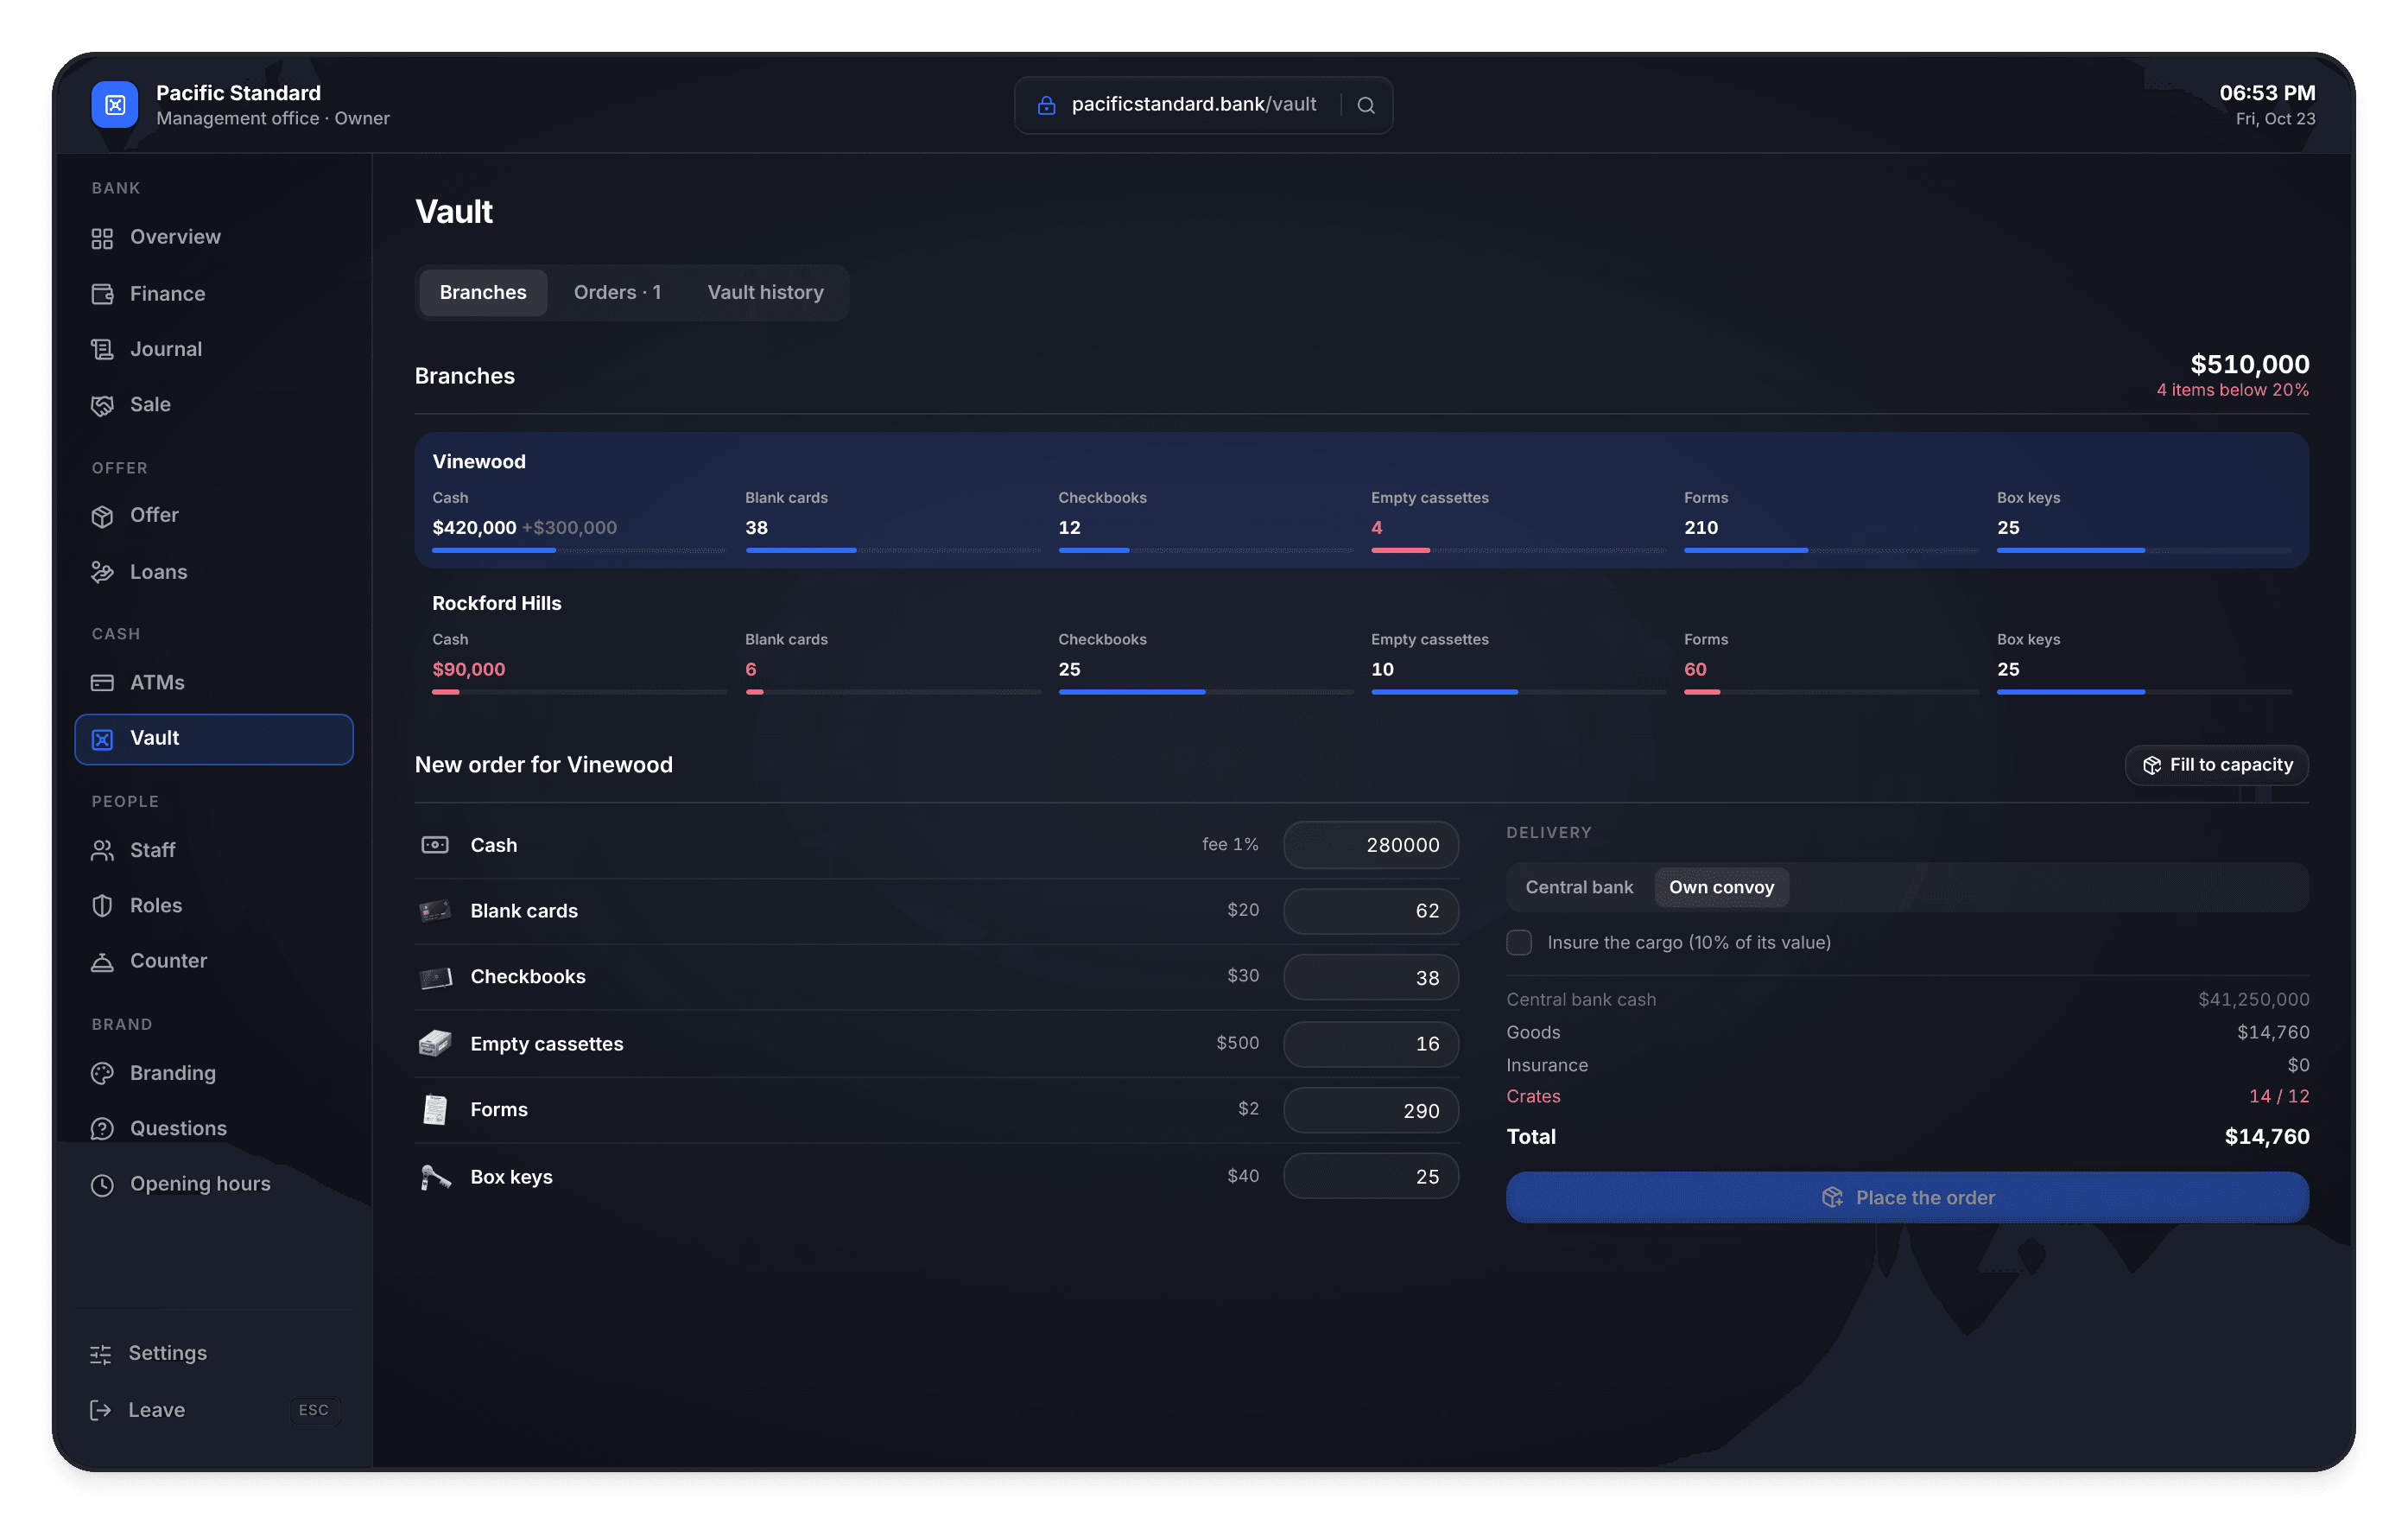2408x1524 pixels.
Task: Click the Pacific Standard vault logo icon
Action: 114,105
